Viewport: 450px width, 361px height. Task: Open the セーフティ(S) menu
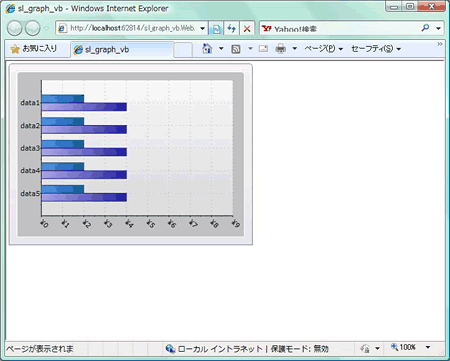pos(376,49)
